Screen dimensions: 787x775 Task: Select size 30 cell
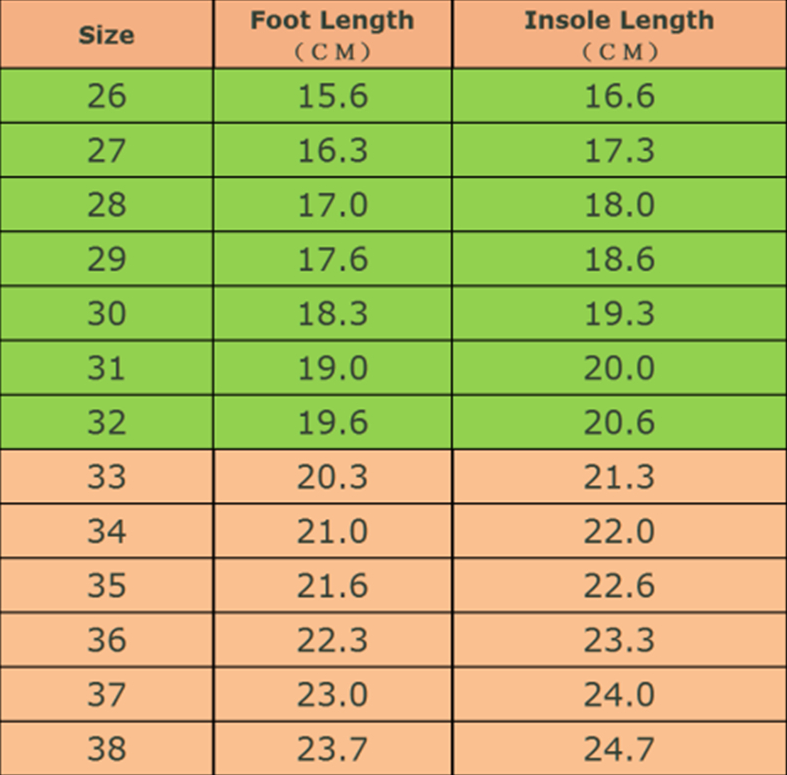tap(106, 314)
